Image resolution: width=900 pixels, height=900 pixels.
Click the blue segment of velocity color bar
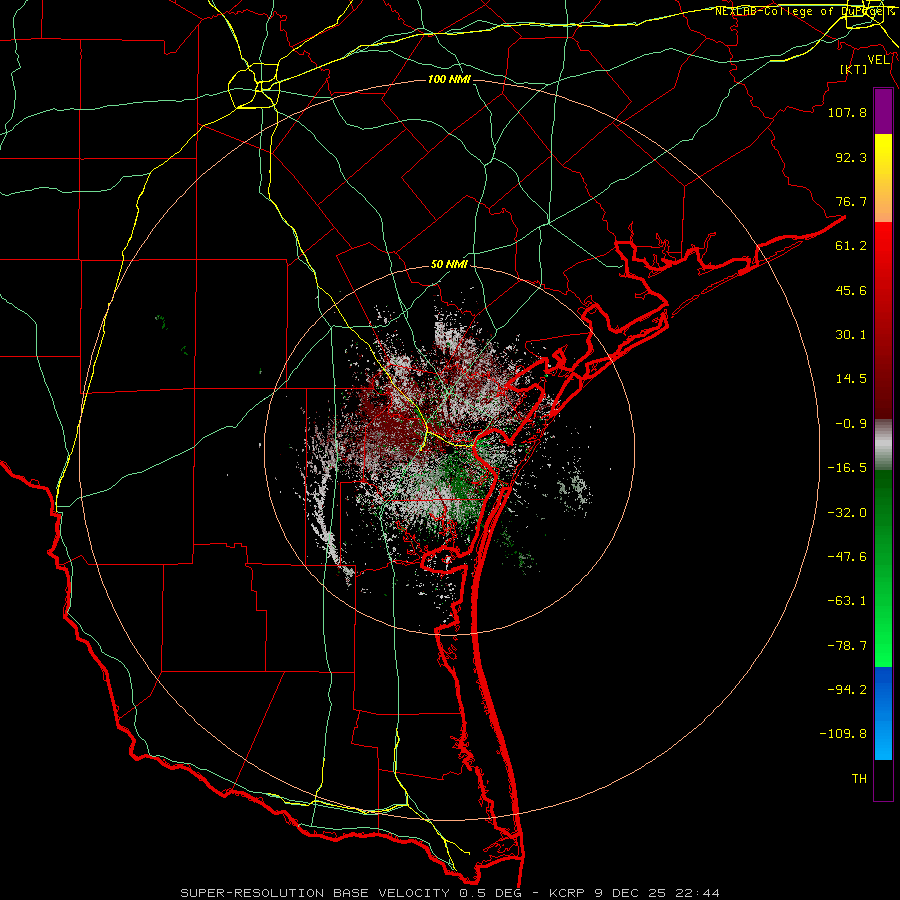pos(883,713)
